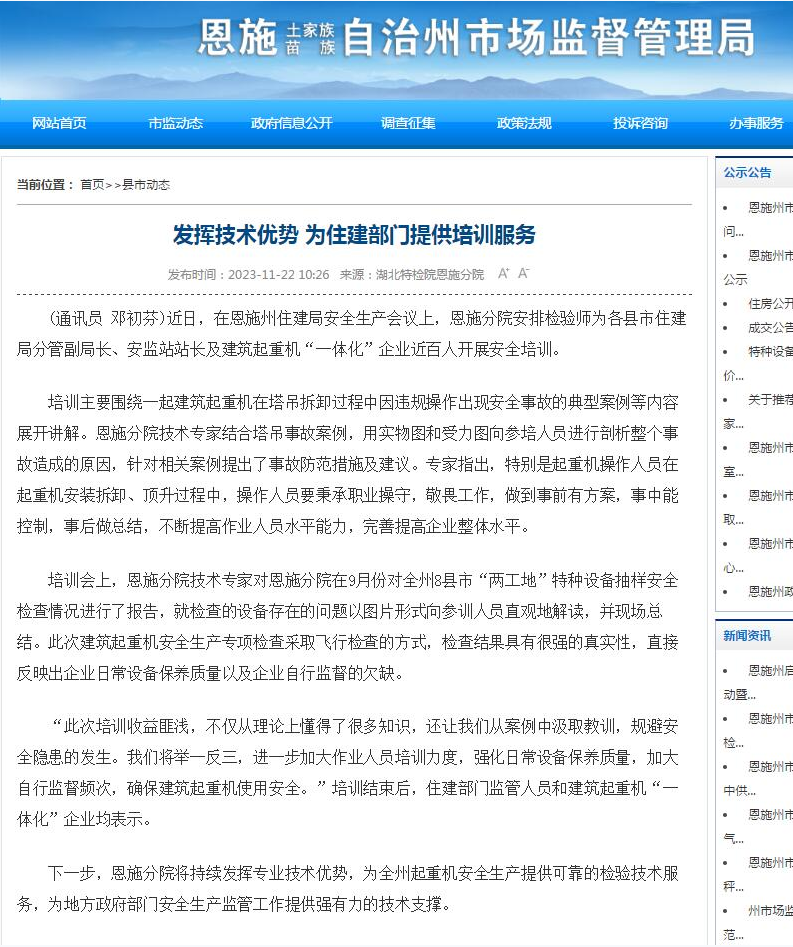Click the 投诉咨询 navigation item
Viewport: 793px width, 947px height.
click(640, 123)
